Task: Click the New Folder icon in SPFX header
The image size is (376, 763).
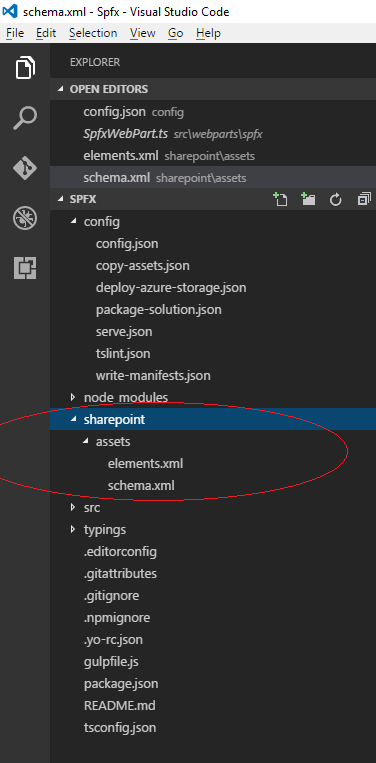Action: point(308,200)
